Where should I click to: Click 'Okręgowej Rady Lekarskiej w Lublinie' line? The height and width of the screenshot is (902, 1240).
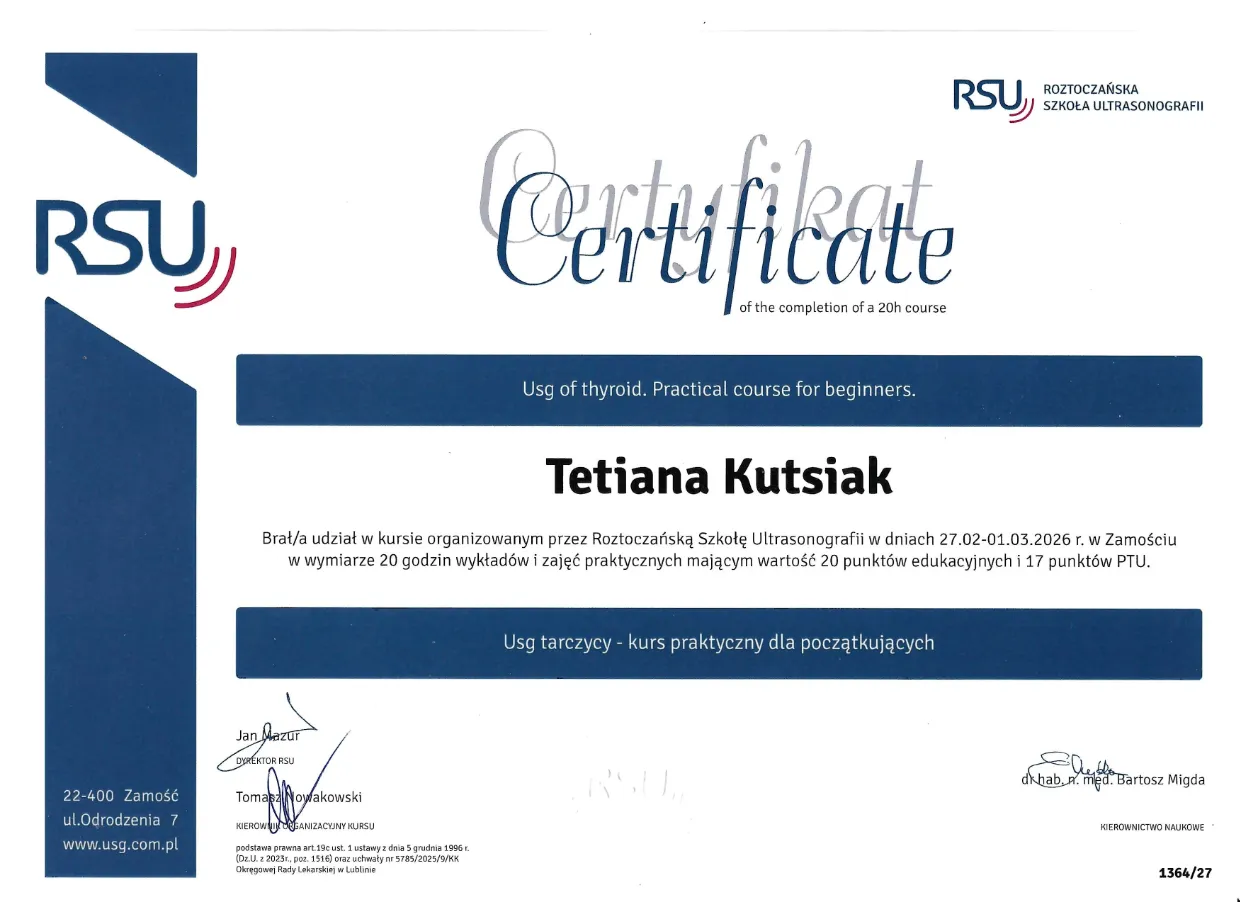308,869
